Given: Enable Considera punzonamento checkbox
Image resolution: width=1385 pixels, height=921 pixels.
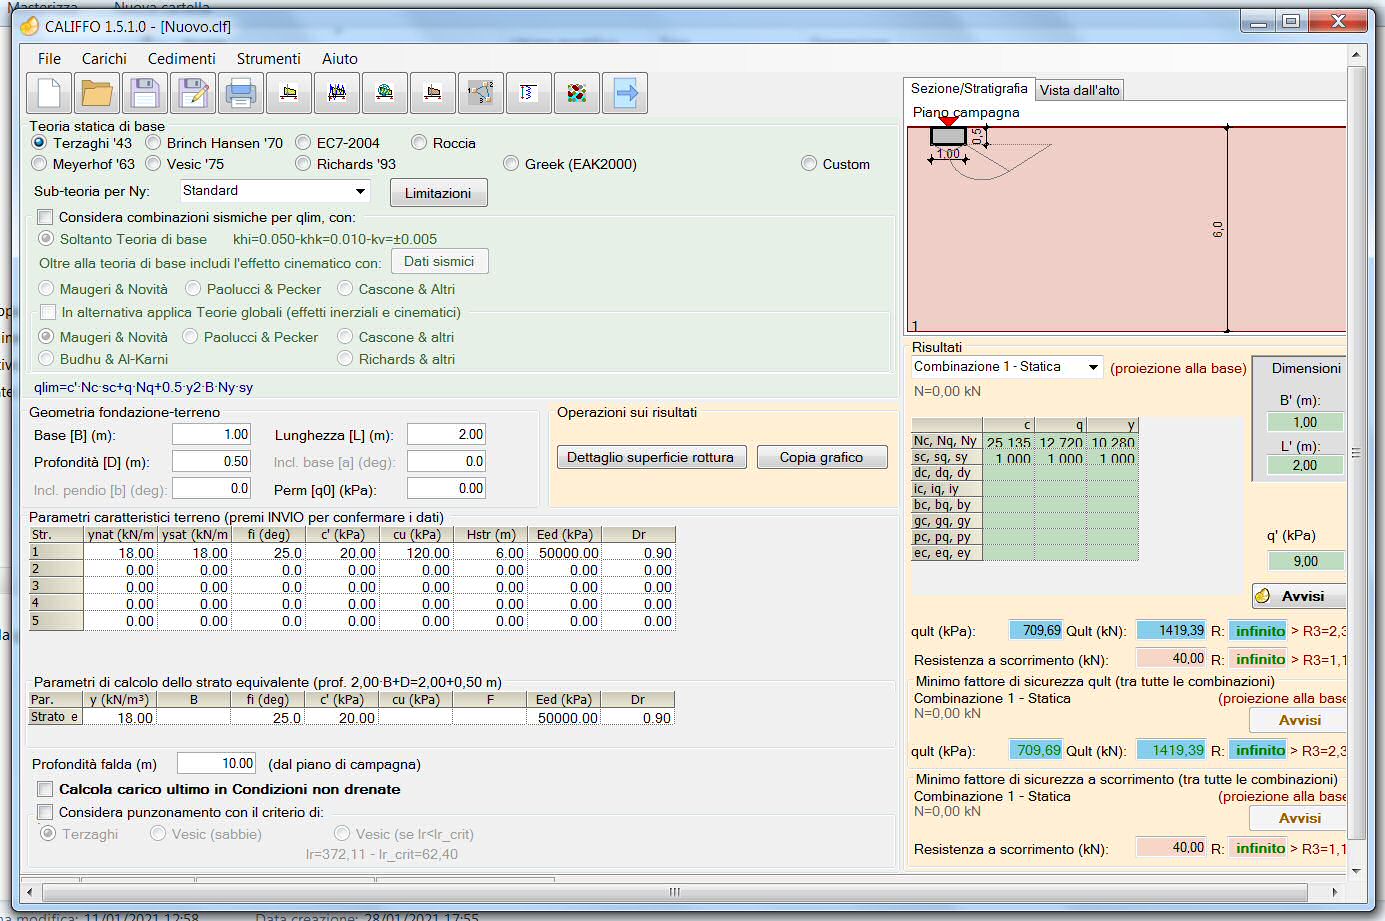Looking at the screenshot, I should pyautogui.click(x=45, y=812).
